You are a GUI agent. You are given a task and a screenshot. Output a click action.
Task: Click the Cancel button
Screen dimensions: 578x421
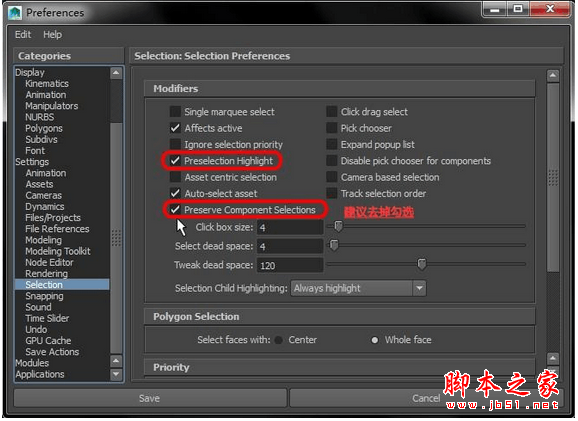click(x=426, y=398)
